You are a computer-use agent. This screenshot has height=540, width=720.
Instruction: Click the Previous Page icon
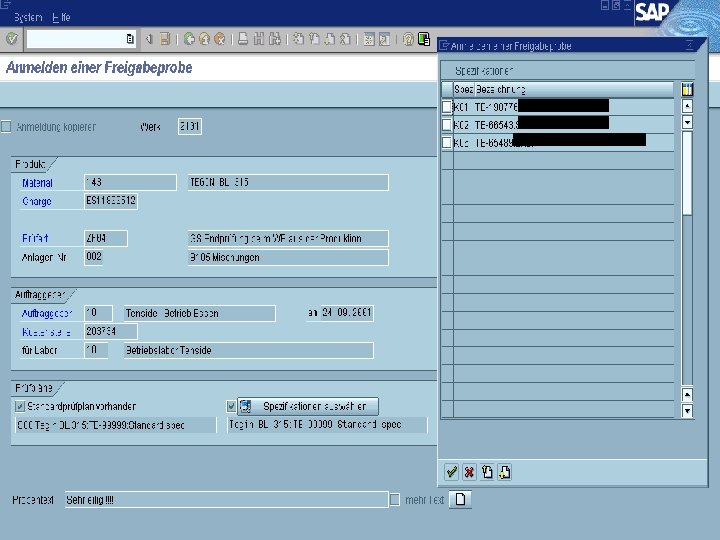(x=314, y=39)
